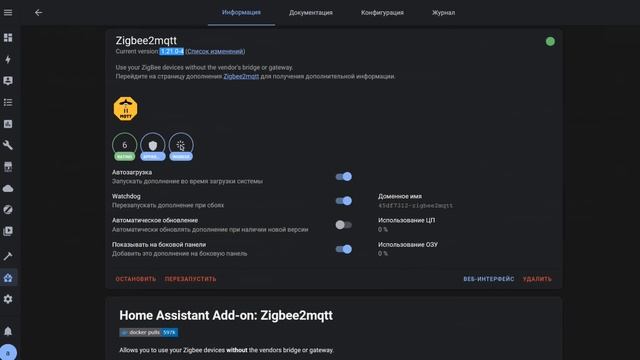Open the Energy lightning bolt icon
This screenshot has width=640, height=360.
[8, 60]
